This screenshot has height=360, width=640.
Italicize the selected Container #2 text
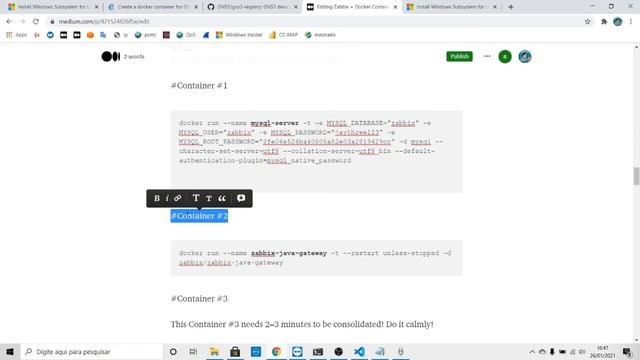coord(167,198)
